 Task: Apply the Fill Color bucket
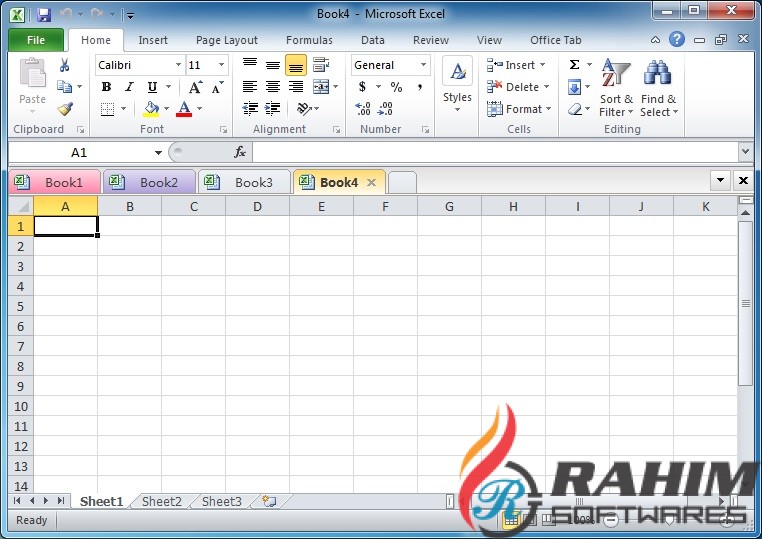coord(151,109)
